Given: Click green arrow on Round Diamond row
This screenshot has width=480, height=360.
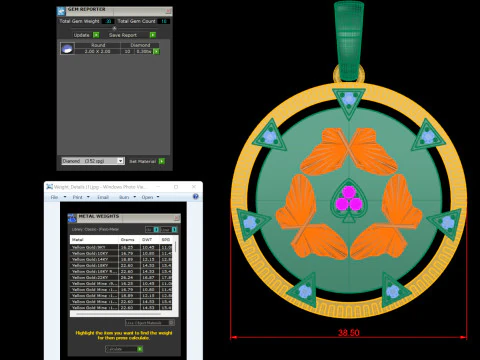Looking at the screenshot, I should tap(156, 51).
